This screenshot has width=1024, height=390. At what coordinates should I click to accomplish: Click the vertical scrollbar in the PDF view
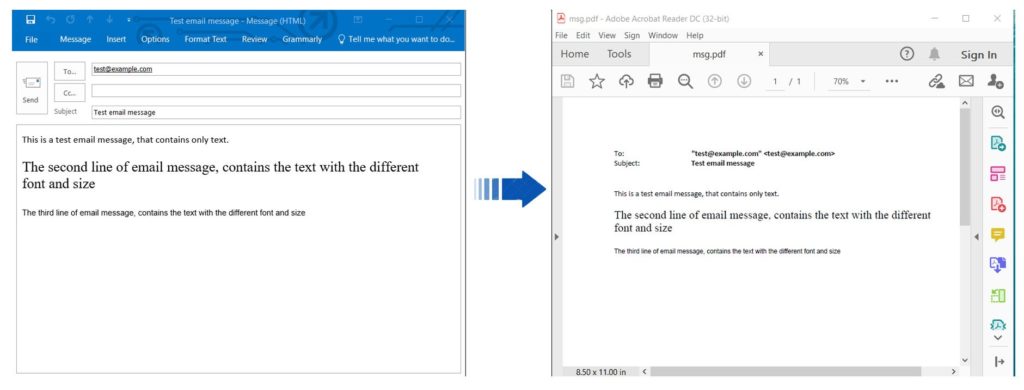[965, 167]
